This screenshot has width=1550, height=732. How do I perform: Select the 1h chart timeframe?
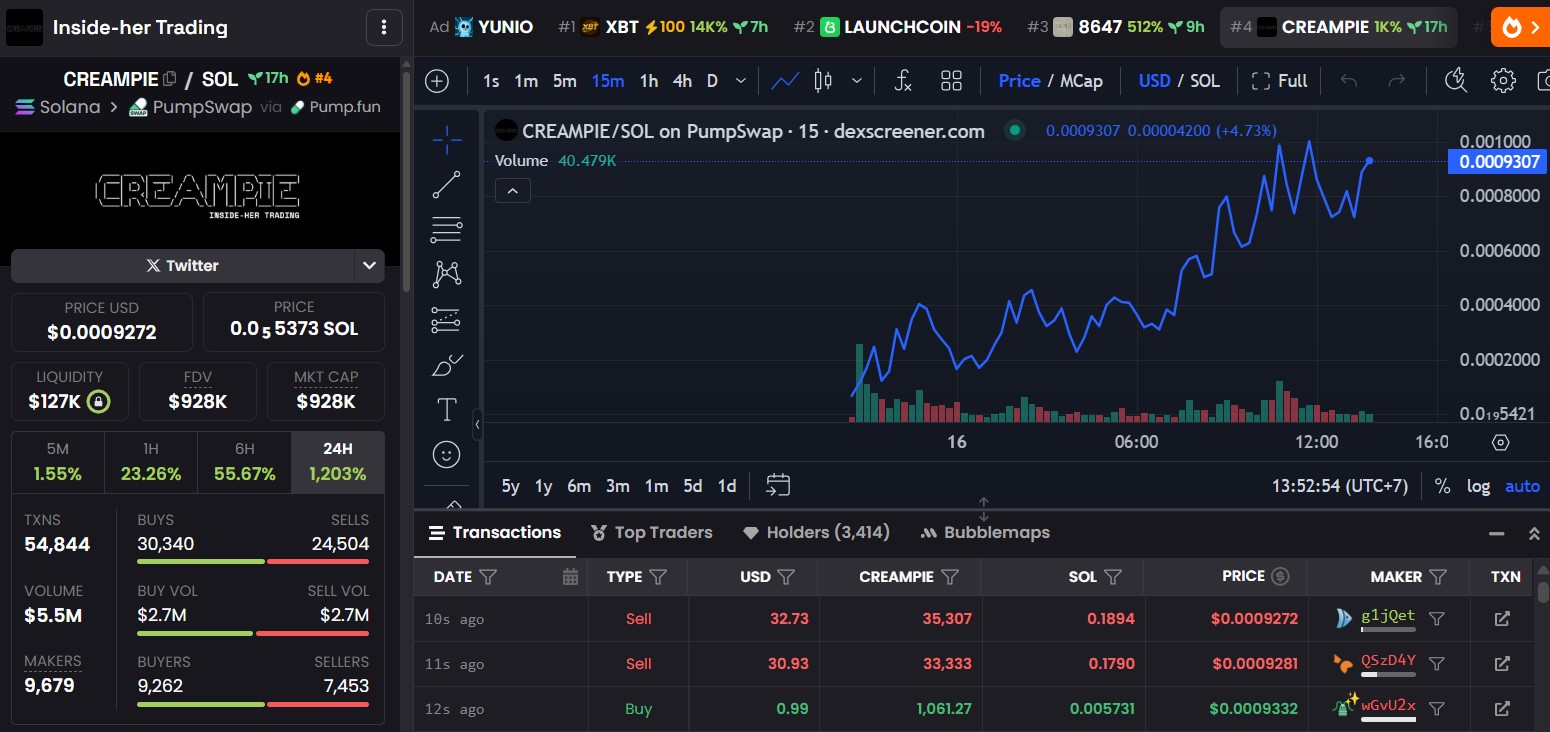pos(649,81)
